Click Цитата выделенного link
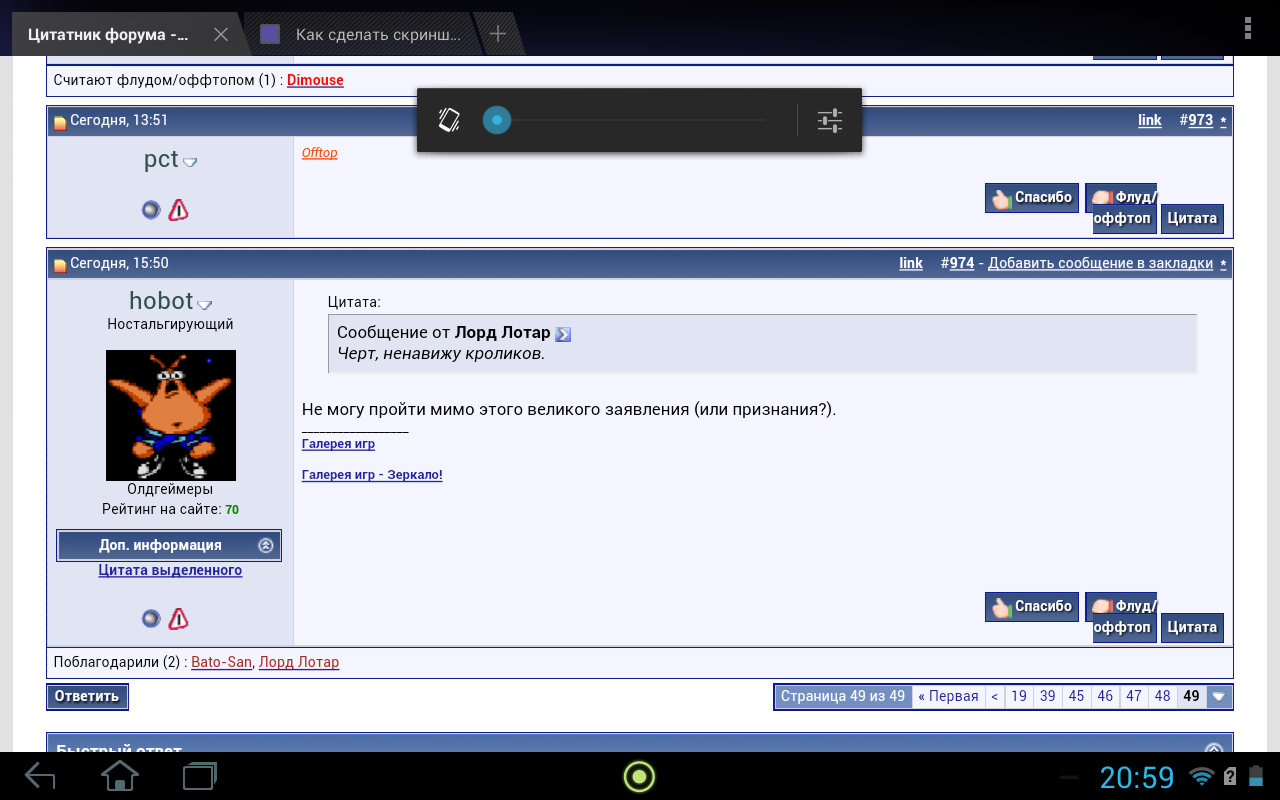Viewport: 1280px width, 800px height. point(170,570)
